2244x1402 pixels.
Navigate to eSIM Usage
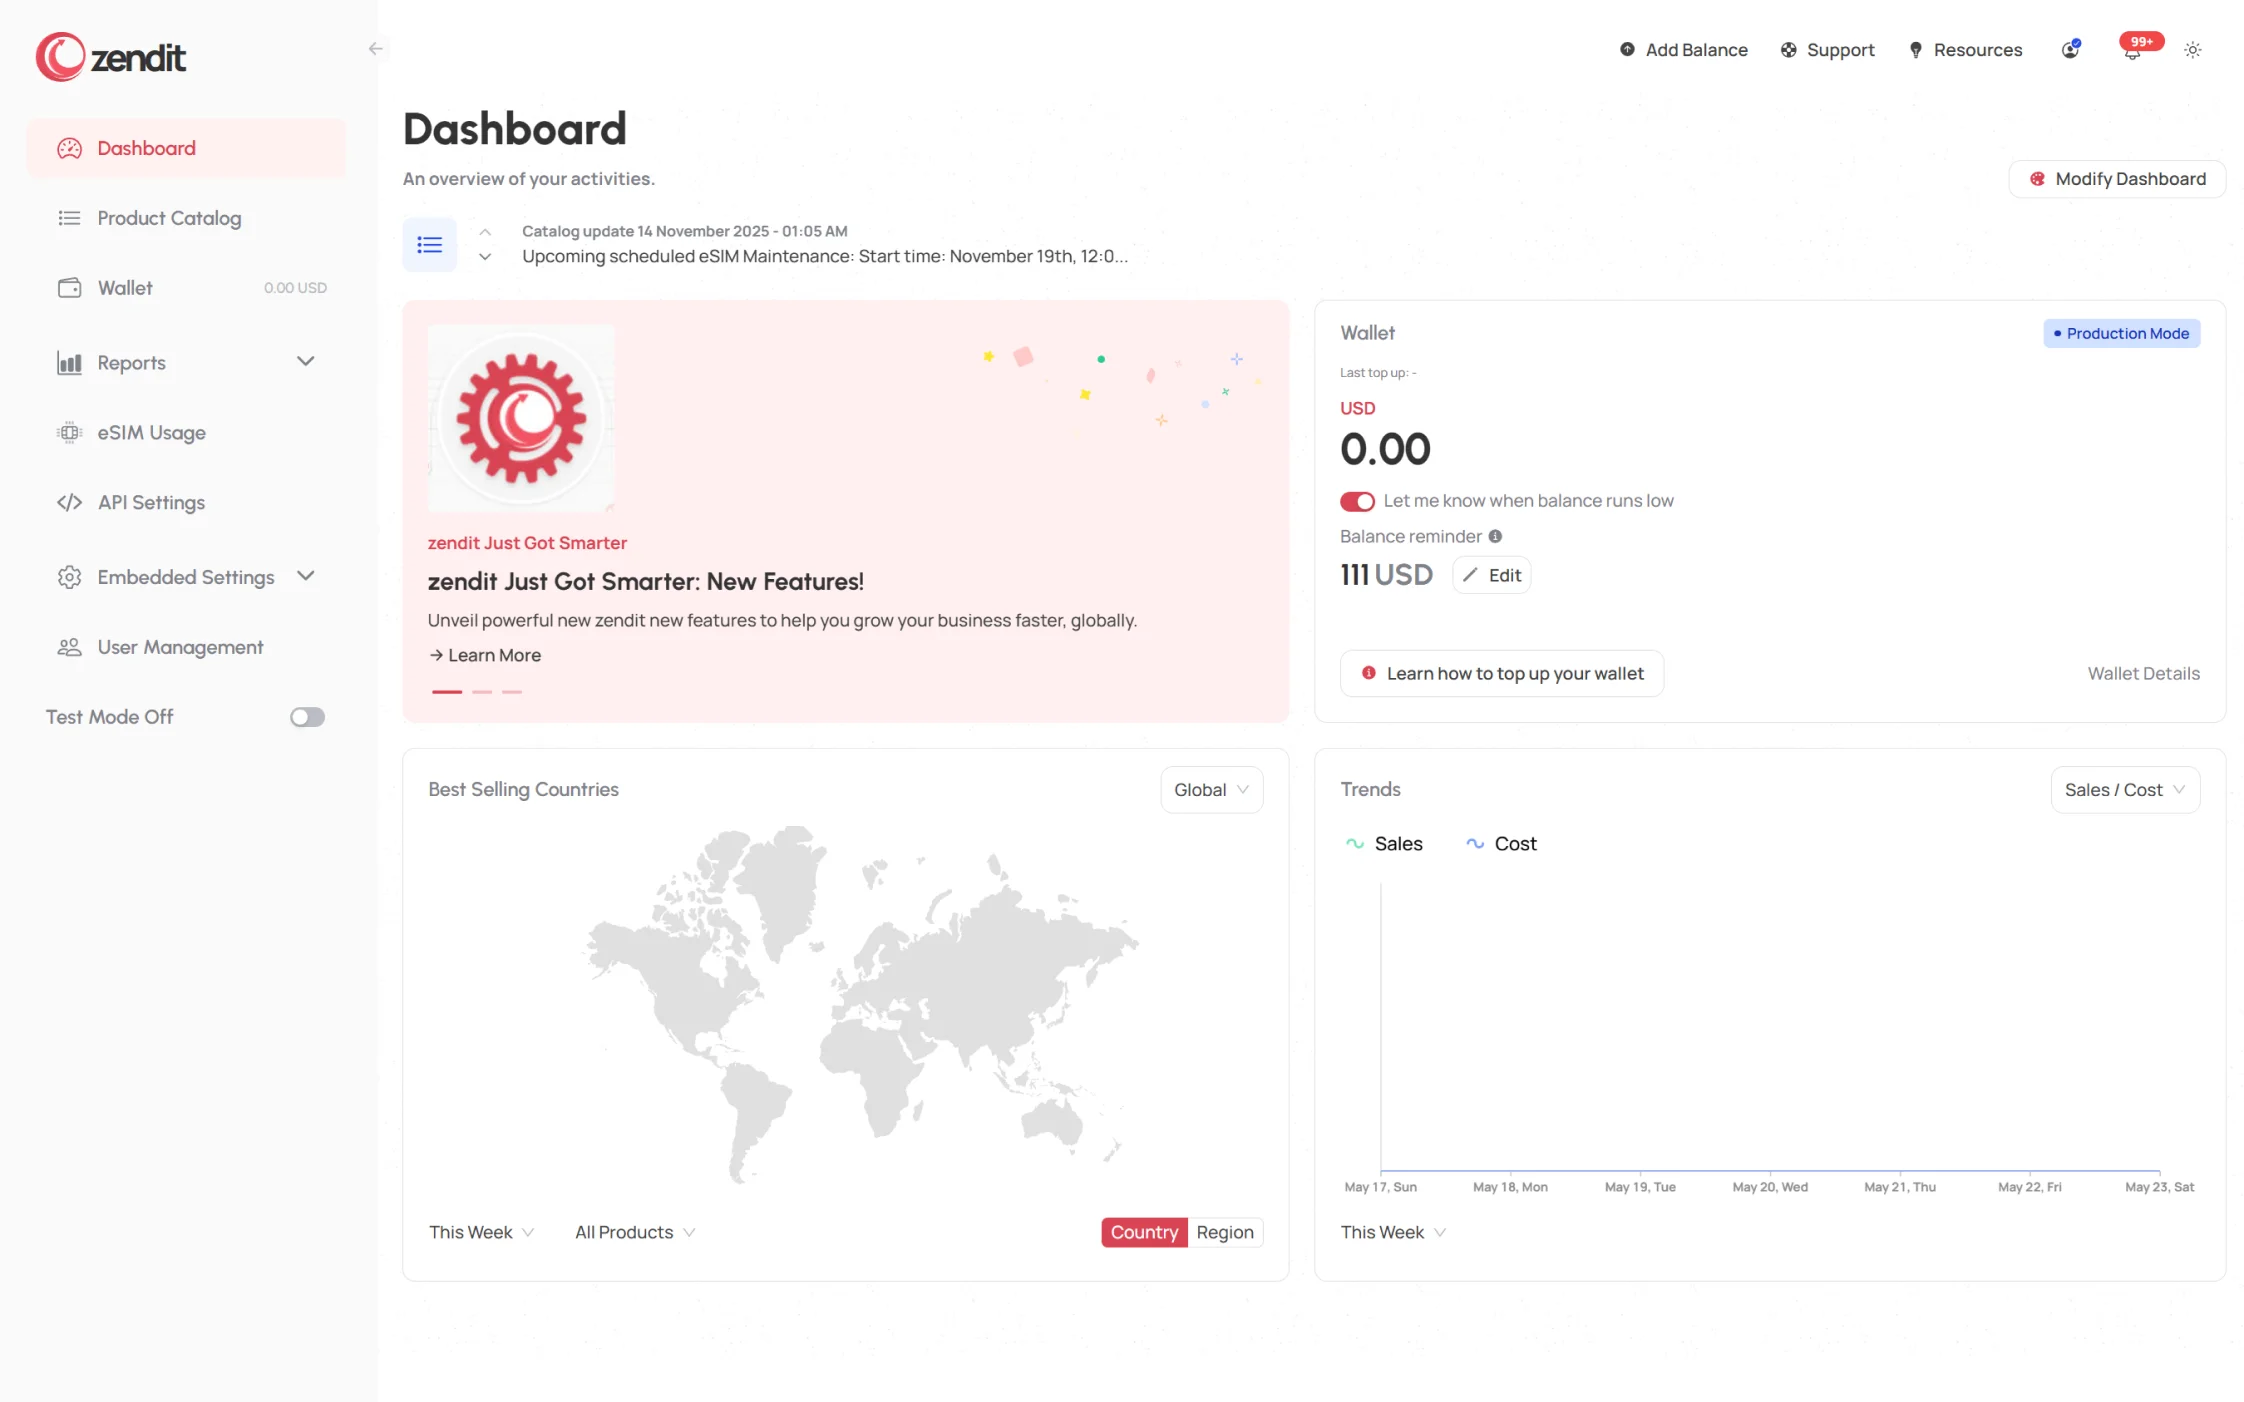(187, 433)
